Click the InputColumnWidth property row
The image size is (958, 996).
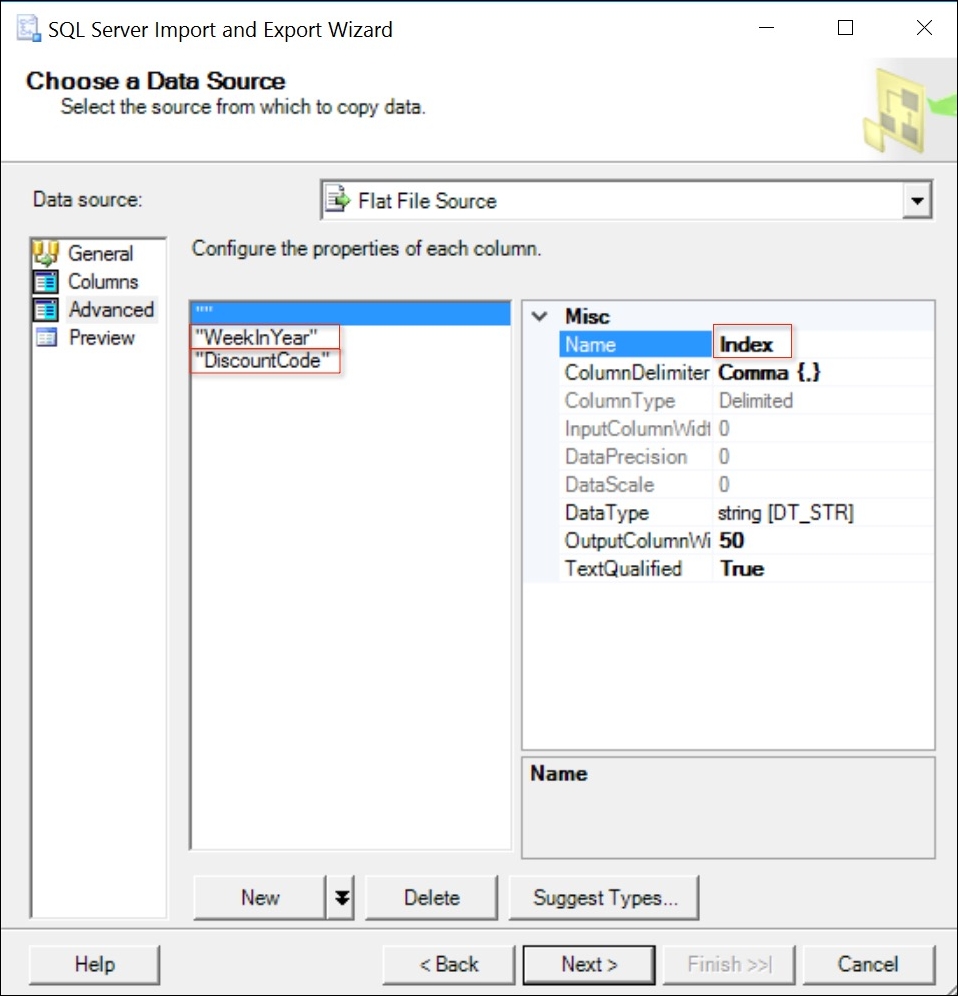(746, 428)
